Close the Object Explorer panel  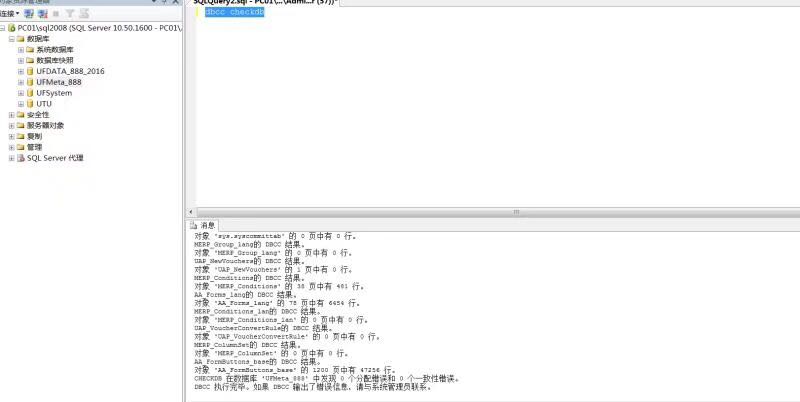click(x=176, y=2)
